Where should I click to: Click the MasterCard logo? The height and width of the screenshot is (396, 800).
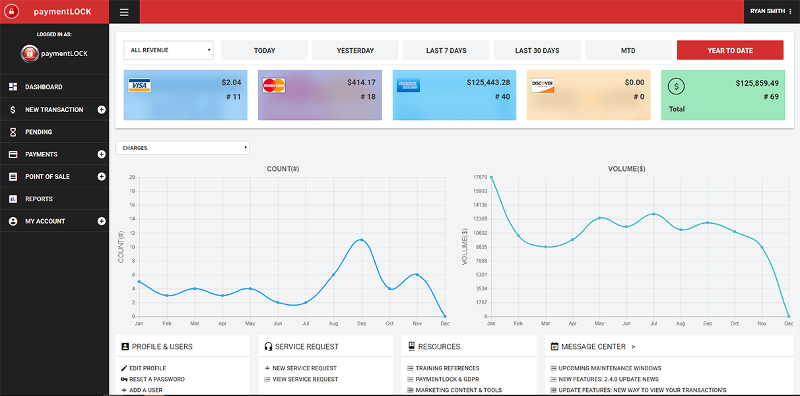point(274,85)
